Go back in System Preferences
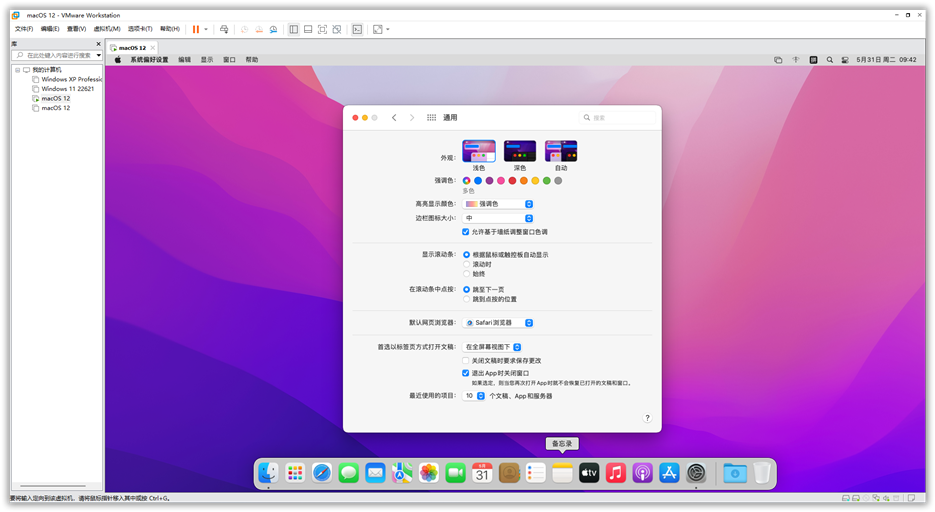Image resolution: width=935 pixels, height=512 pixels. coord(394,117)
